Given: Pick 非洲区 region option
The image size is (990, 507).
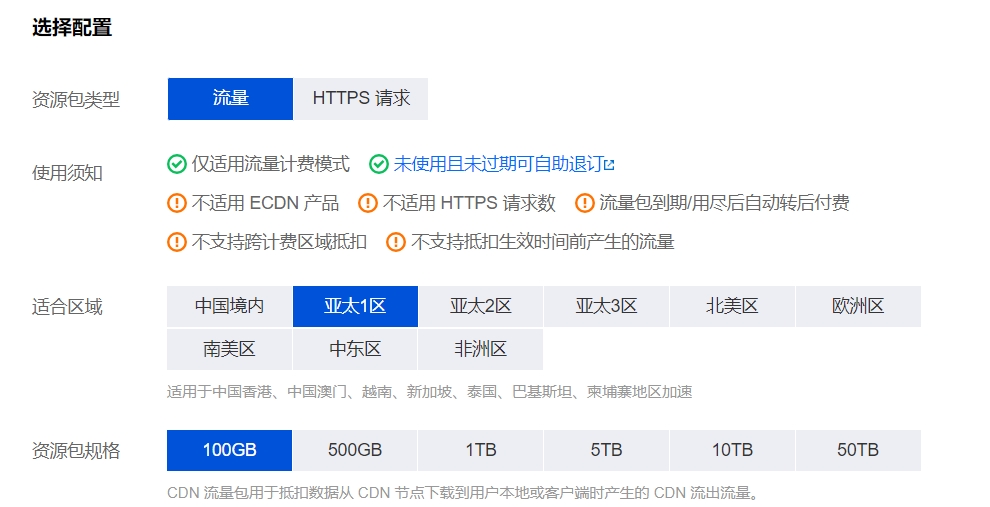Looking at the screenshot, I should pyautogui.click(x=480, y=349).
